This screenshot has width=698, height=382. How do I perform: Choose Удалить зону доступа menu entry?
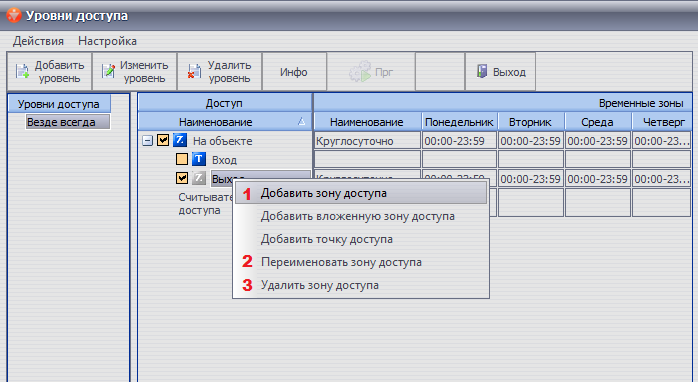click(361, 285)
